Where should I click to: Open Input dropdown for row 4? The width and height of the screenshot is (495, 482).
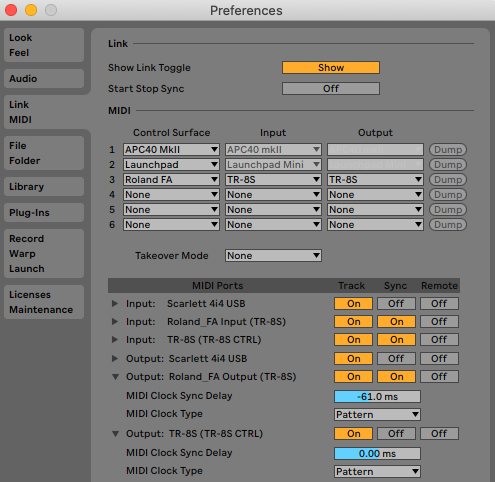(x=273, y=195)
